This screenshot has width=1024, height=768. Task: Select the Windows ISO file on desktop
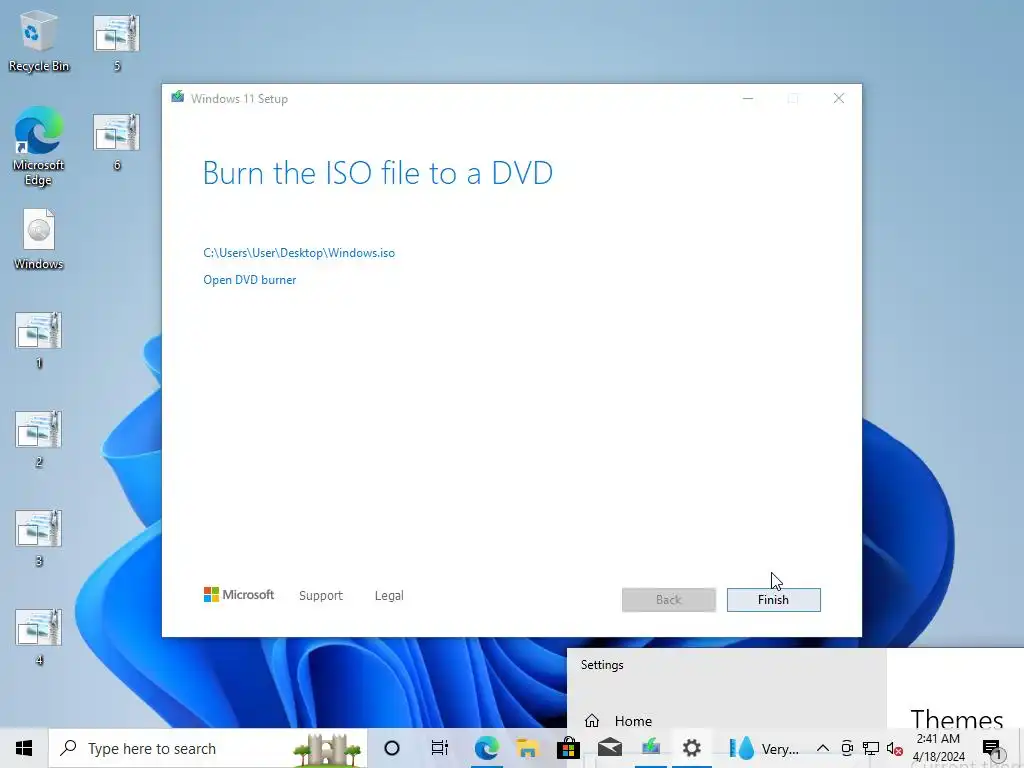coord(39,239)
